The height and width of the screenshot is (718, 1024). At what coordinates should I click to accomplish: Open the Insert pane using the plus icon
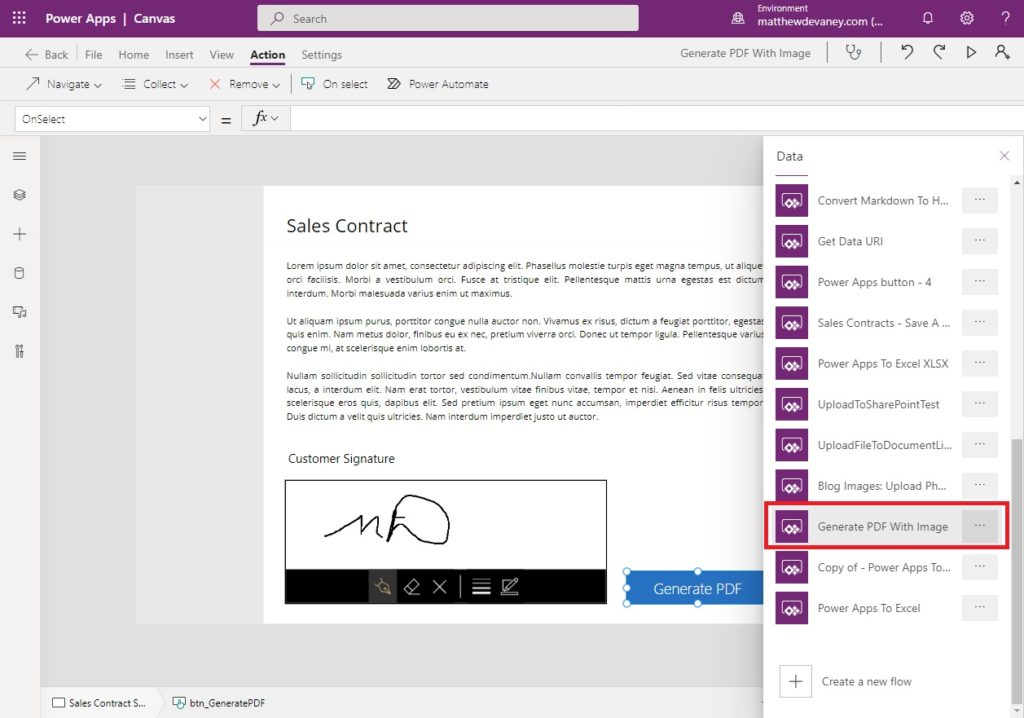click(18, 234)
